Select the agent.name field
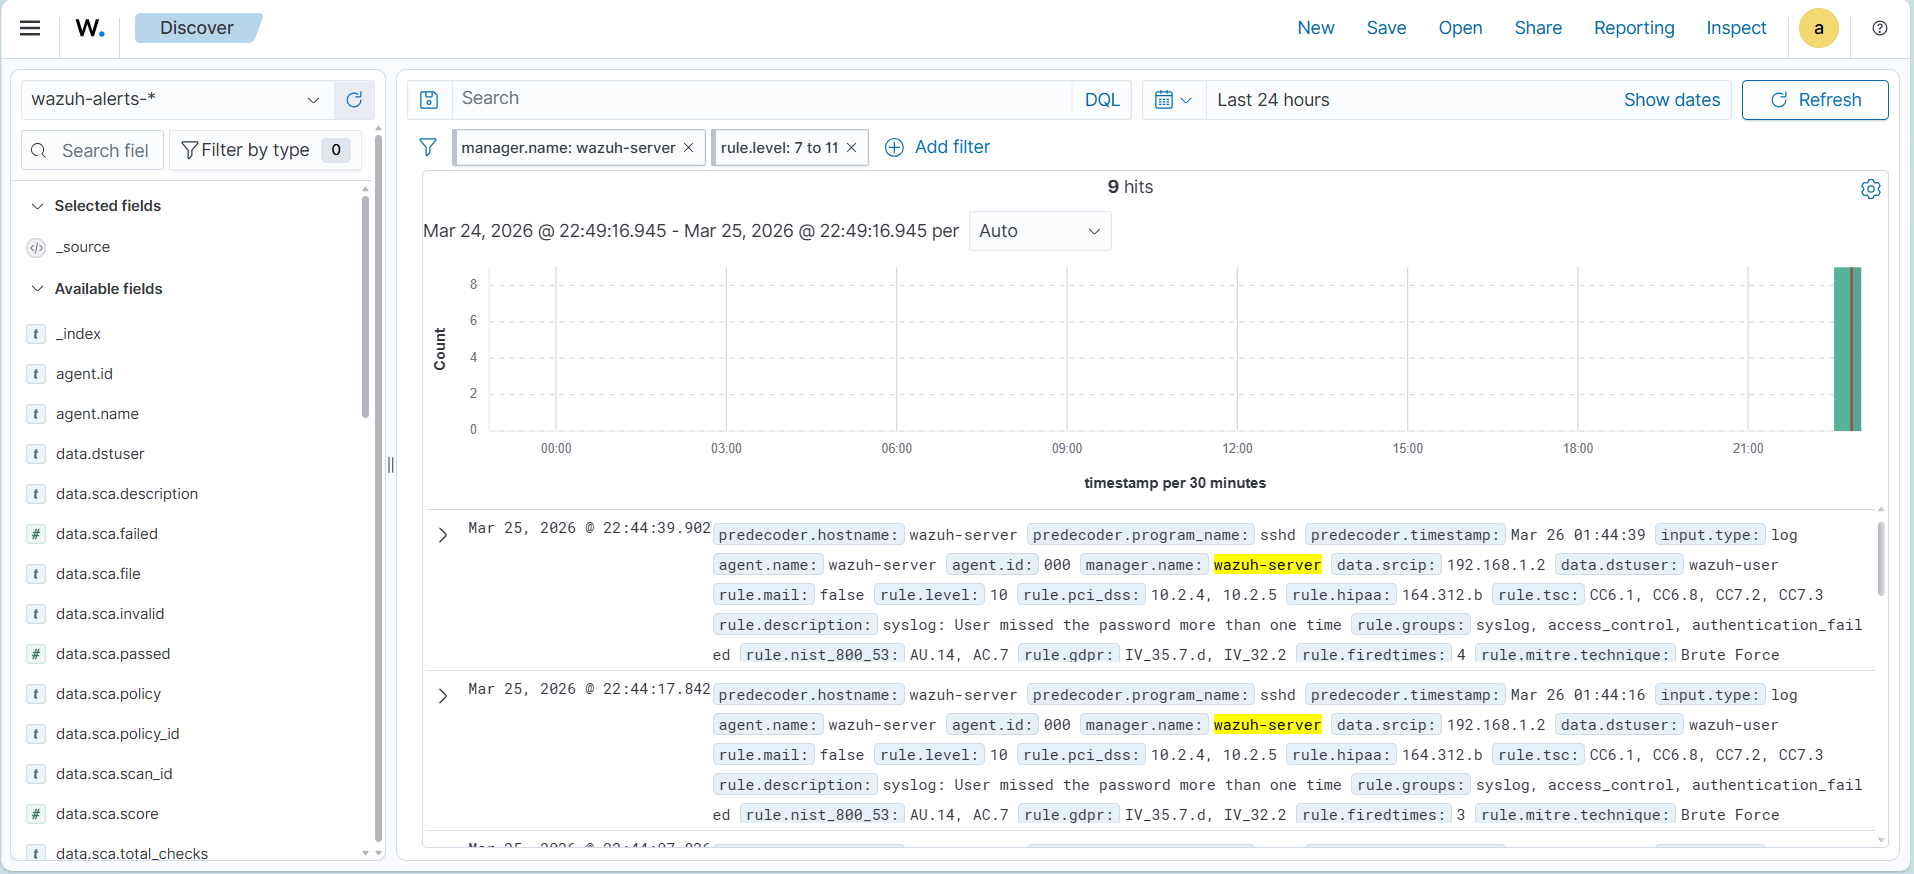 tap(97, 414)
